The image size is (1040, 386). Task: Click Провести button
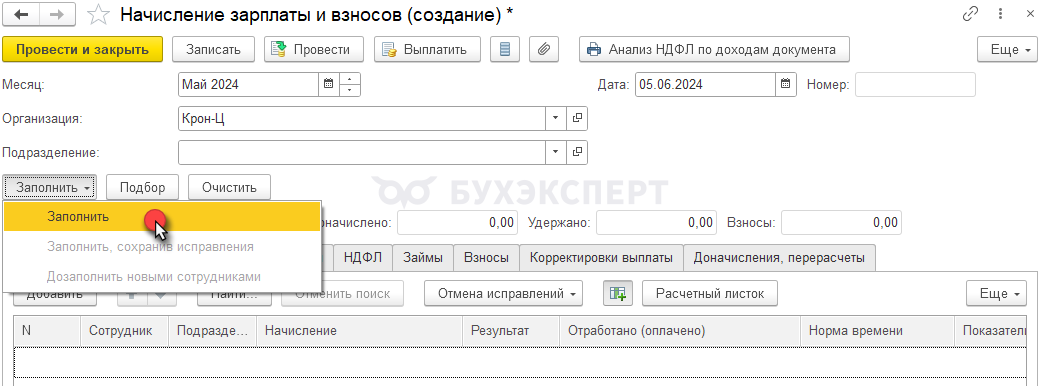314,49
